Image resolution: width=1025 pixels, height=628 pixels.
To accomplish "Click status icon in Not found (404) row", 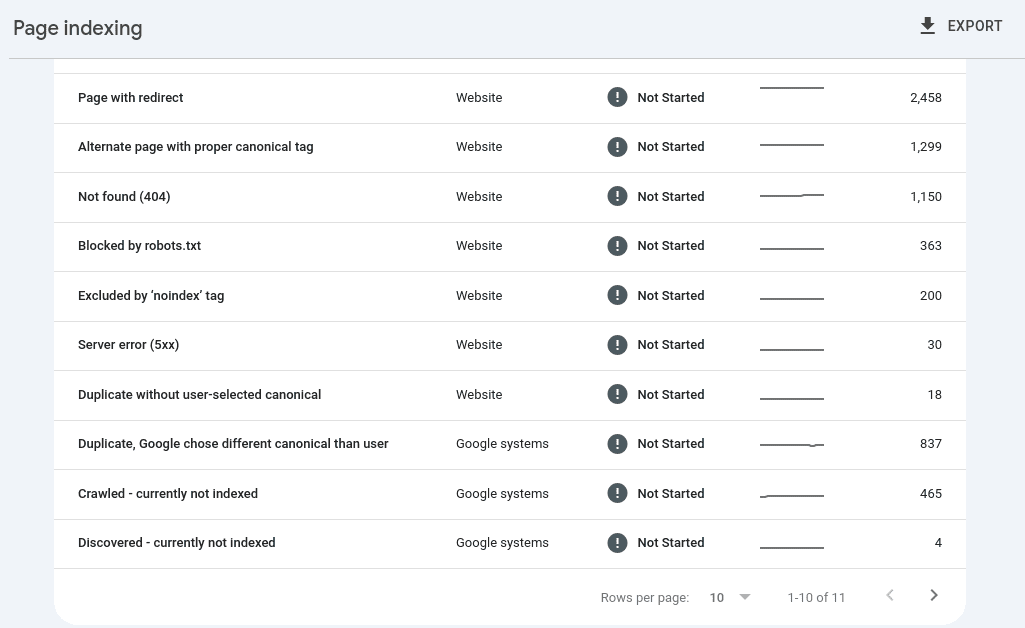I will coord(617,196).
